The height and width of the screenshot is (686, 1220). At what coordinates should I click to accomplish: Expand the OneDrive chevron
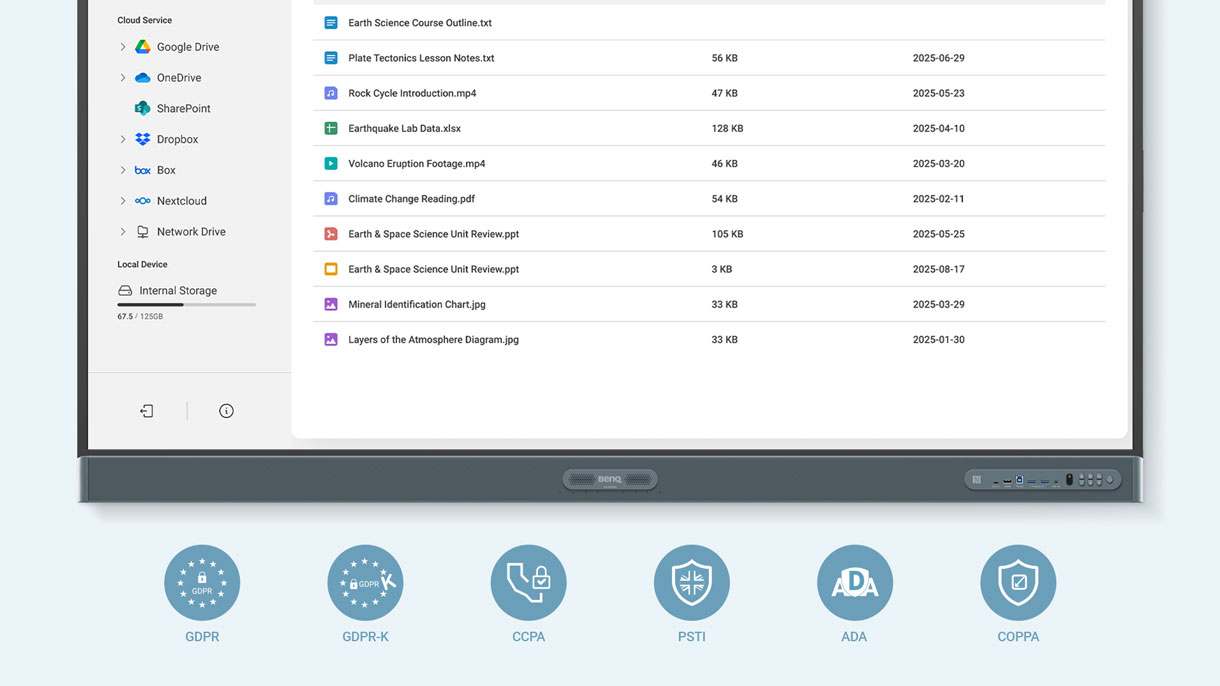(123, 78)
